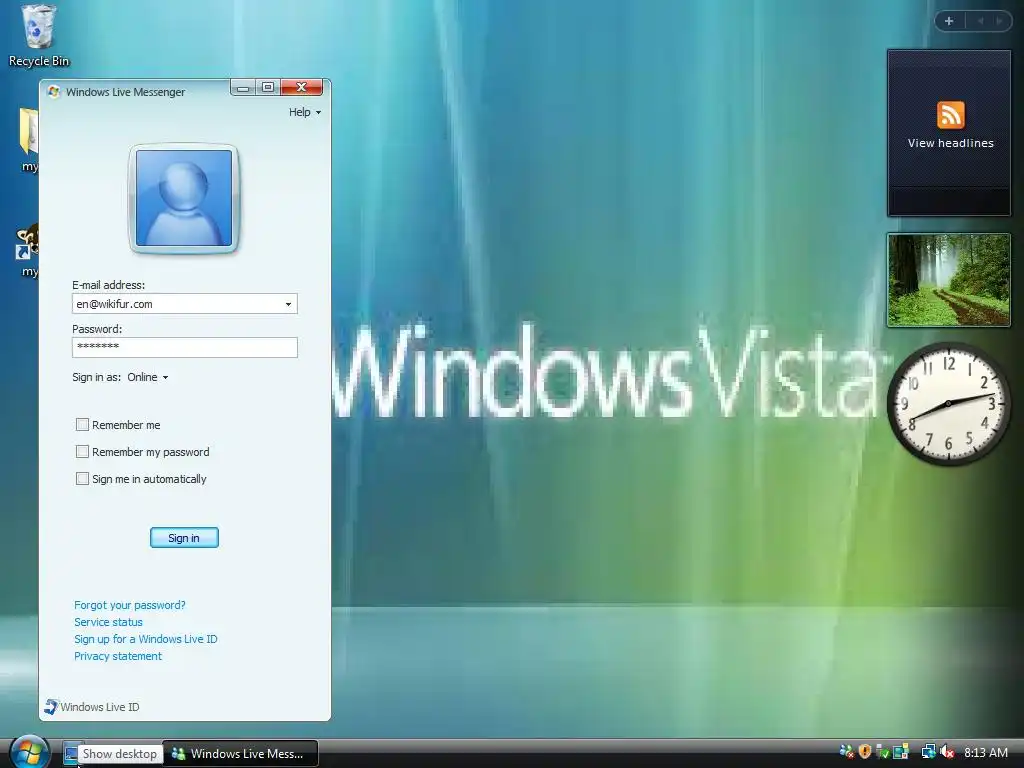The image size is (1024, 768).
Task: Click the forest picture slideshow gadget
Action: pyautogui.click(x=948, y=280)
